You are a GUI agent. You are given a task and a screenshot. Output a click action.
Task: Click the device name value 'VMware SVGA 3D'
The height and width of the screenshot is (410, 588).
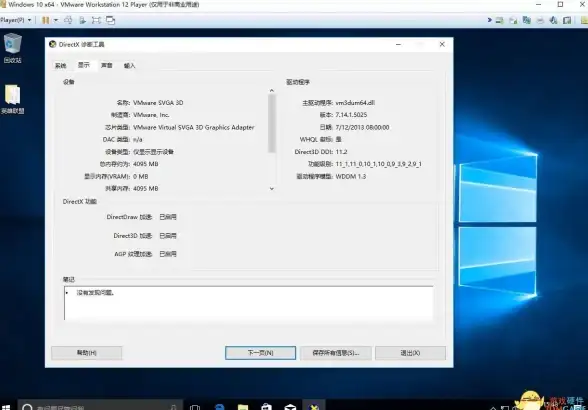[x=158, y=103]
